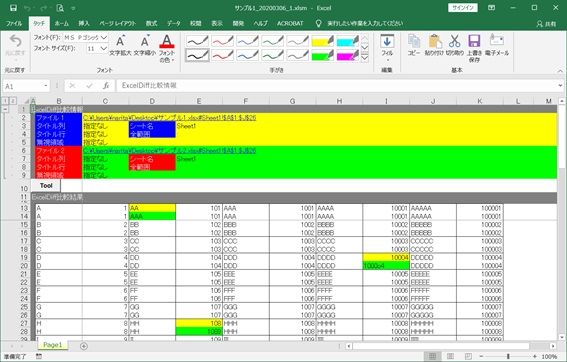Image resolution: width=567 pixels, height=362 pixels.
Task: Select the scissors 切り取り cut icon
Action: (x=455, y=46)
